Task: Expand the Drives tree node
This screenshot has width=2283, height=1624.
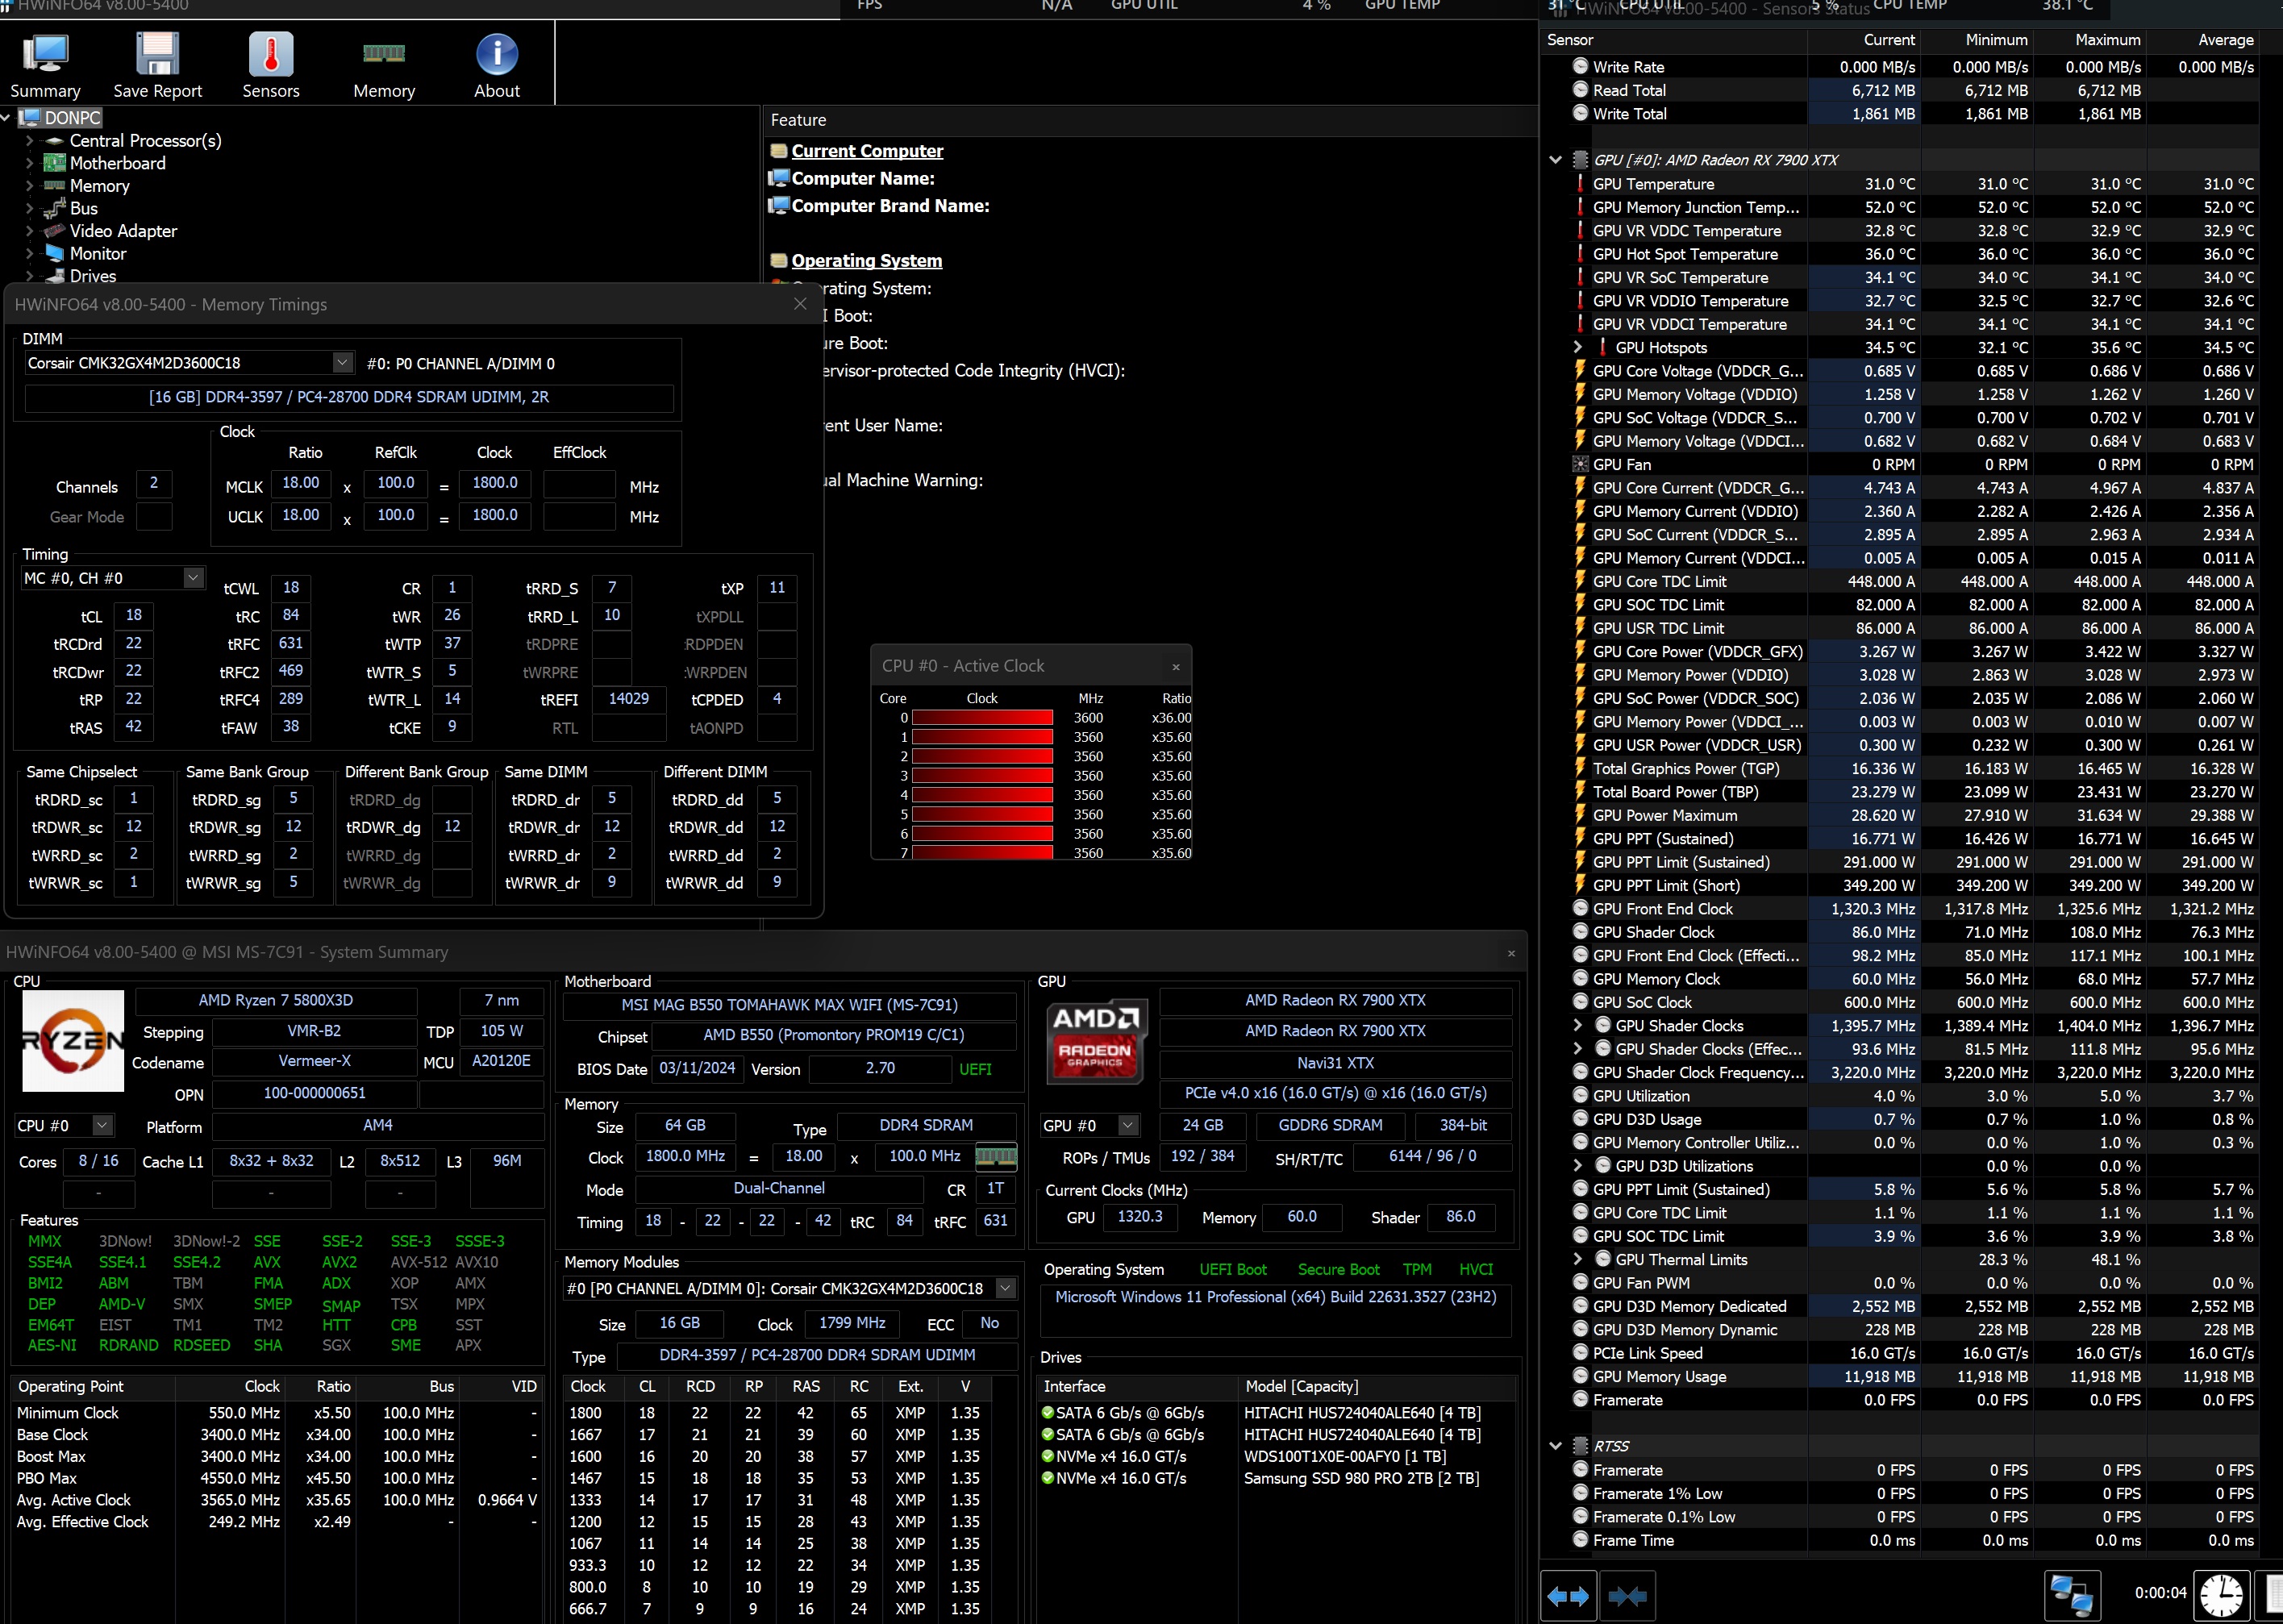Action: [29, 276]
